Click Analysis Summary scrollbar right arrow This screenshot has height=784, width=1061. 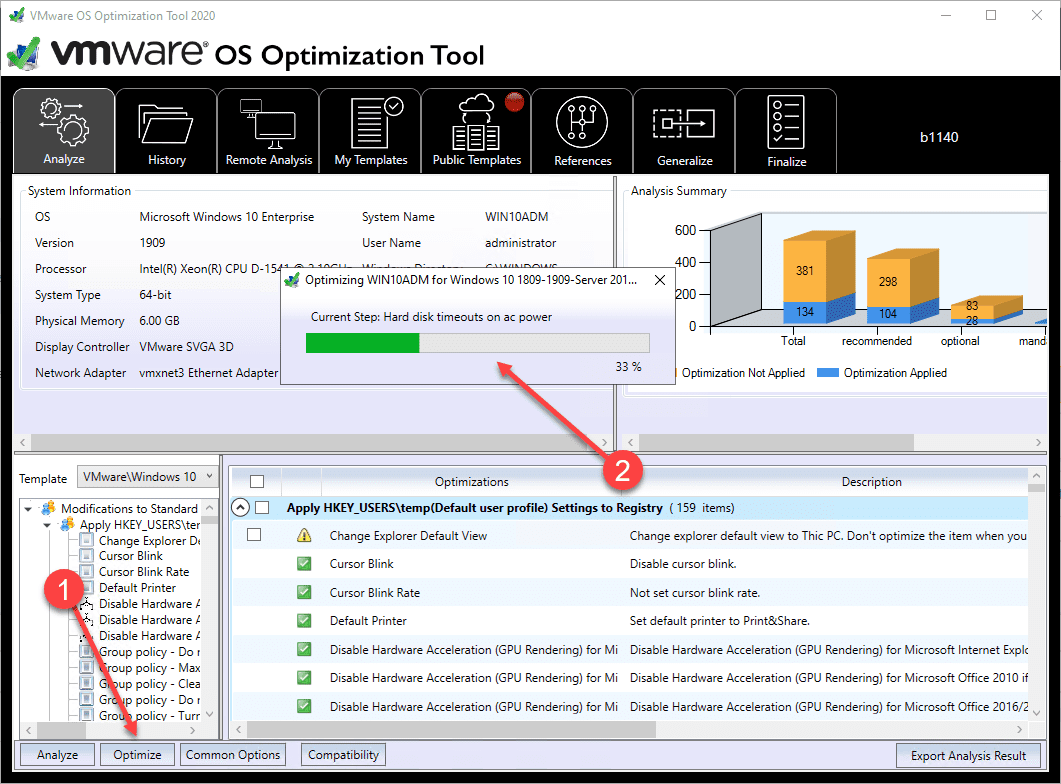1038,442
